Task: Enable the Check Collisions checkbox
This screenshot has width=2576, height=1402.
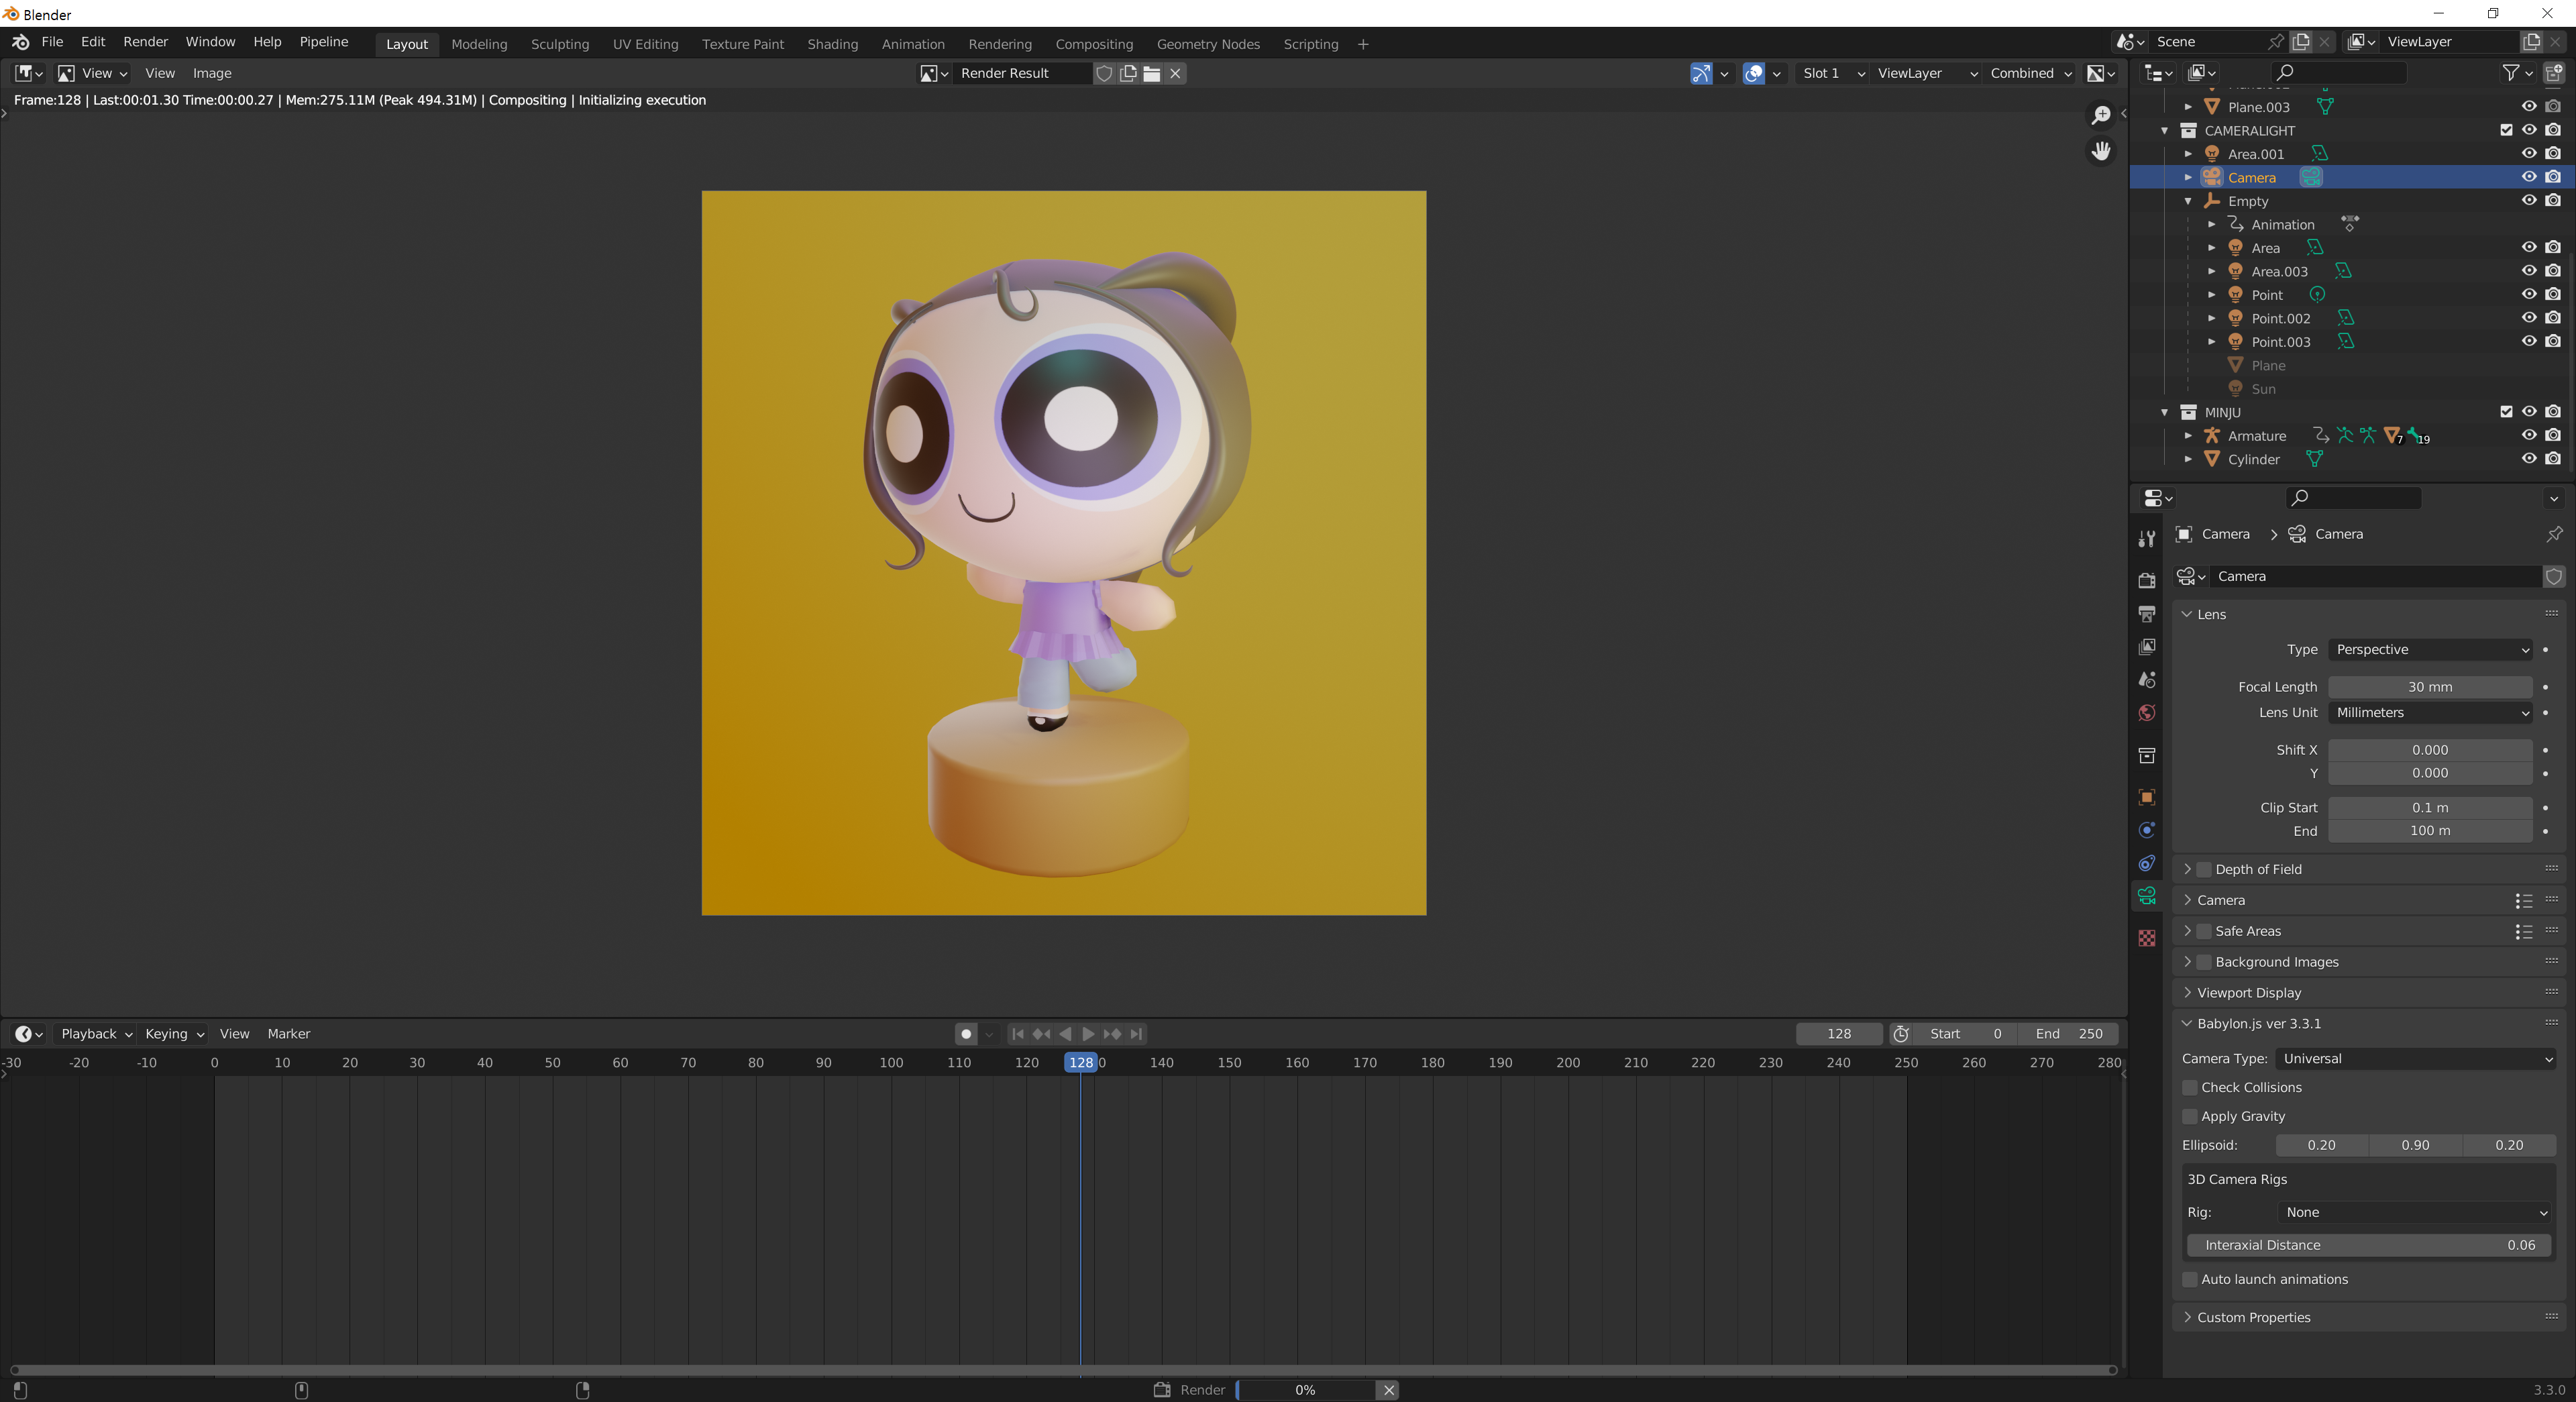Action: pos(2190,1087)
